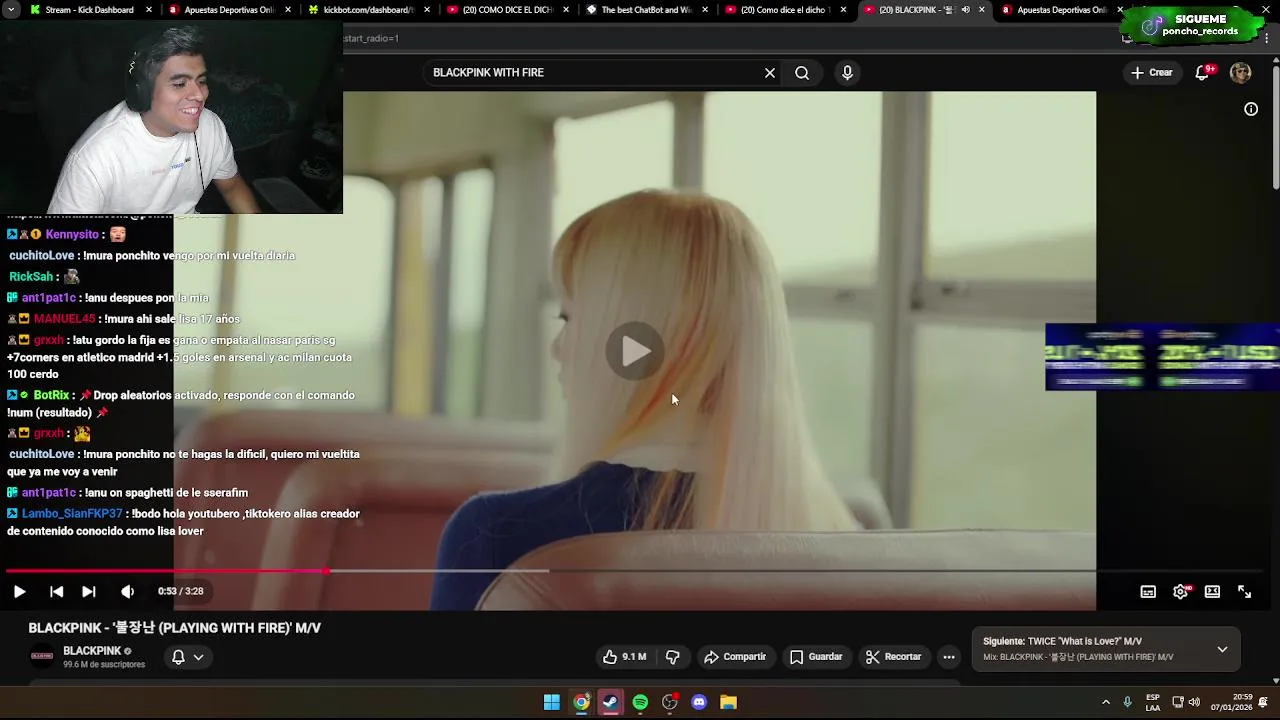1280x720 pixels.
Task: Mute audio icon on BLACKPINK tab
Action: [x=965, y=10]
